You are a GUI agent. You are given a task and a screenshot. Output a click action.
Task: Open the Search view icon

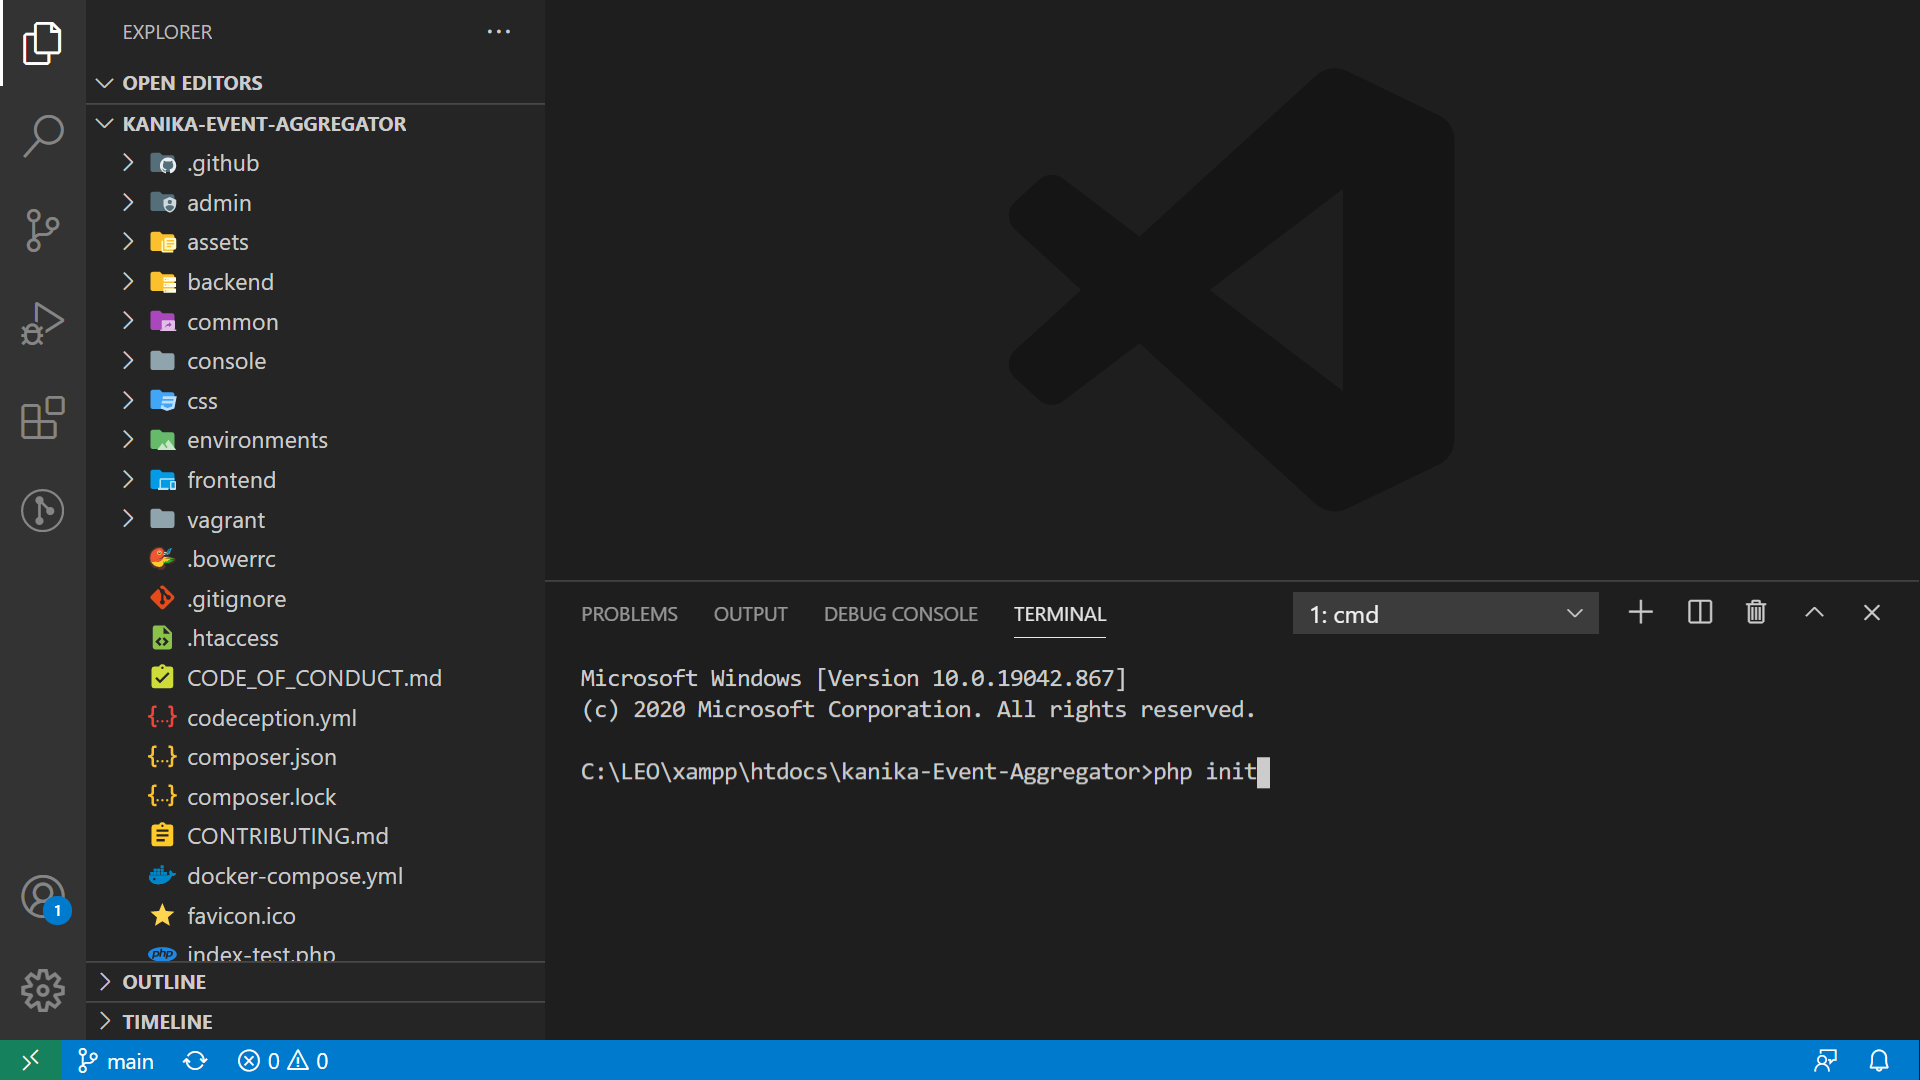42,135
